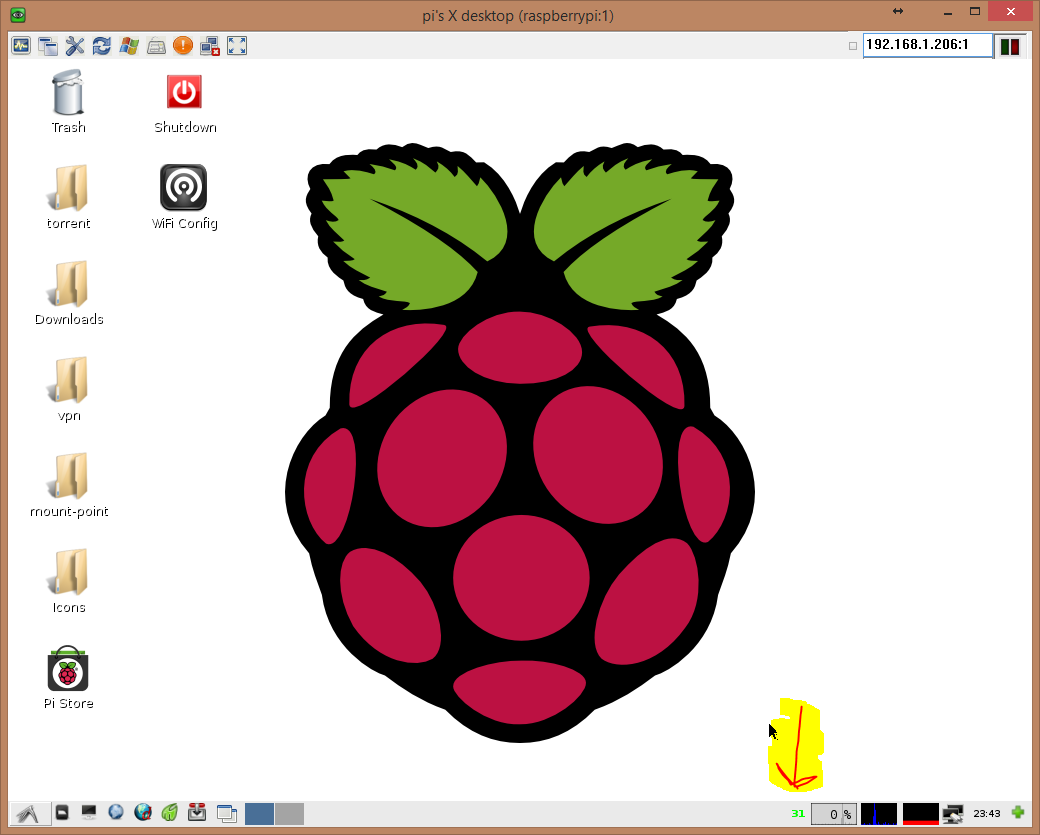Send Windows Start key to remote
Viewport: 1040px width, 835px height.
tap(129, 46)
